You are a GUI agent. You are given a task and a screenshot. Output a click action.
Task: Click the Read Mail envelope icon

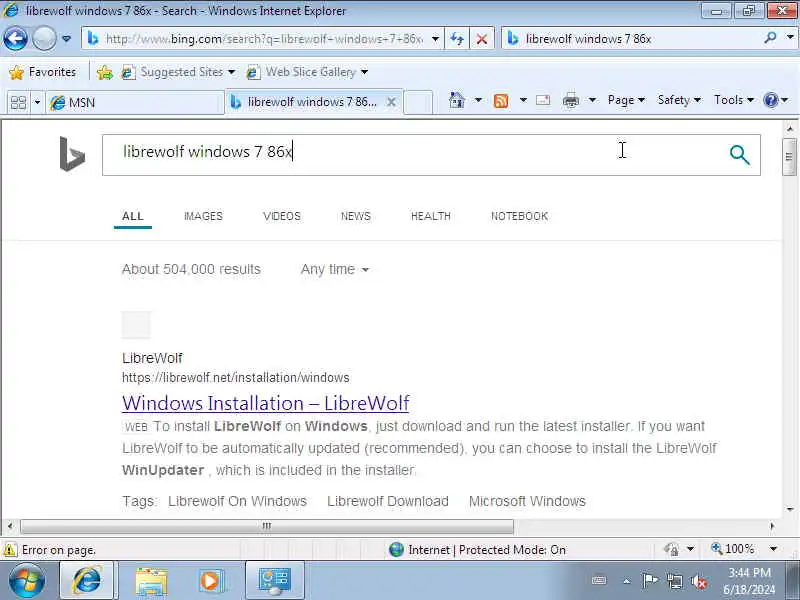tap(543, 100)
